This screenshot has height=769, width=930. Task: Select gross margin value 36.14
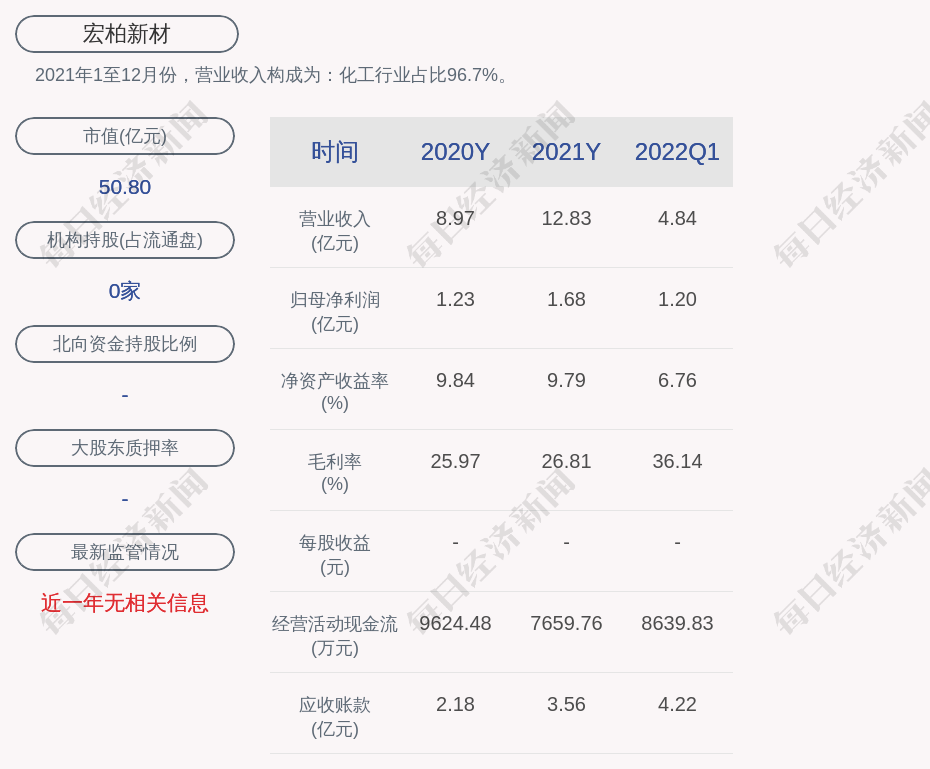point(677,461)
